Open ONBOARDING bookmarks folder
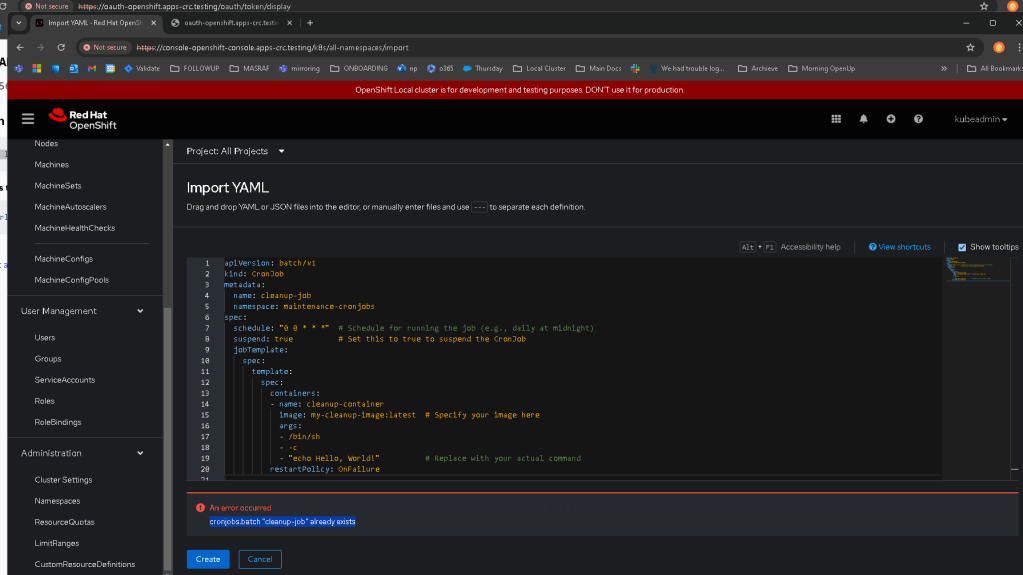This screenshot has width=1023, height=575. (359, 69)
